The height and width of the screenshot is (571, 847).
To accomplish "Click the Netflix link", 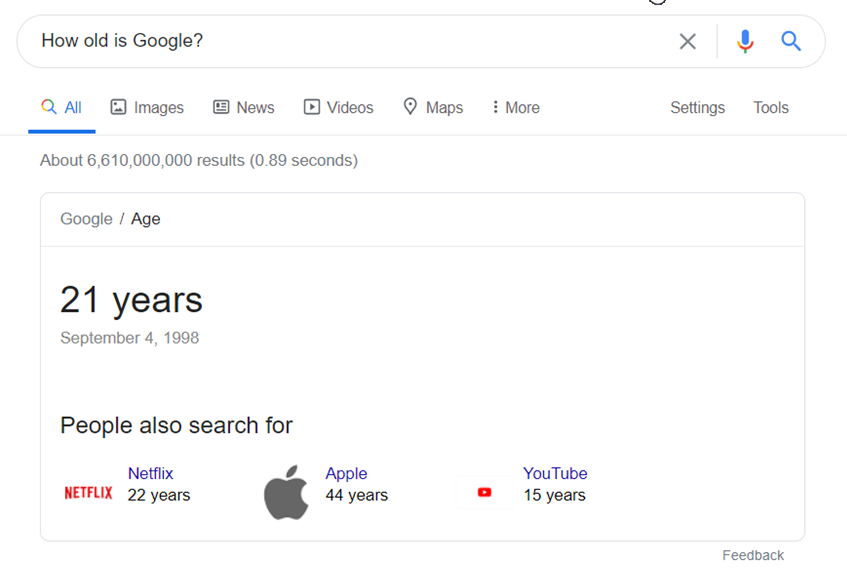I will (151, 474).
